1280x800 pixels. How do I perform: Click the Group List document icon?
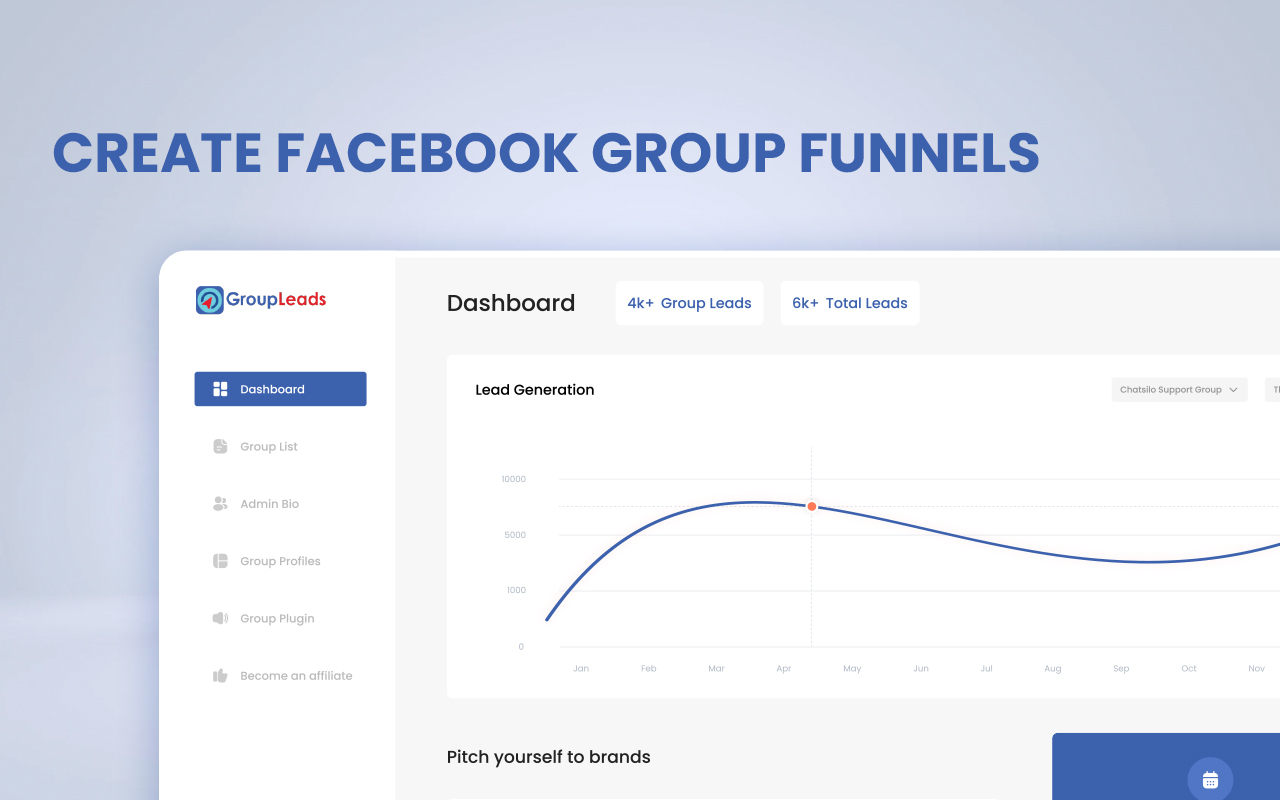(x=219, y=446)
